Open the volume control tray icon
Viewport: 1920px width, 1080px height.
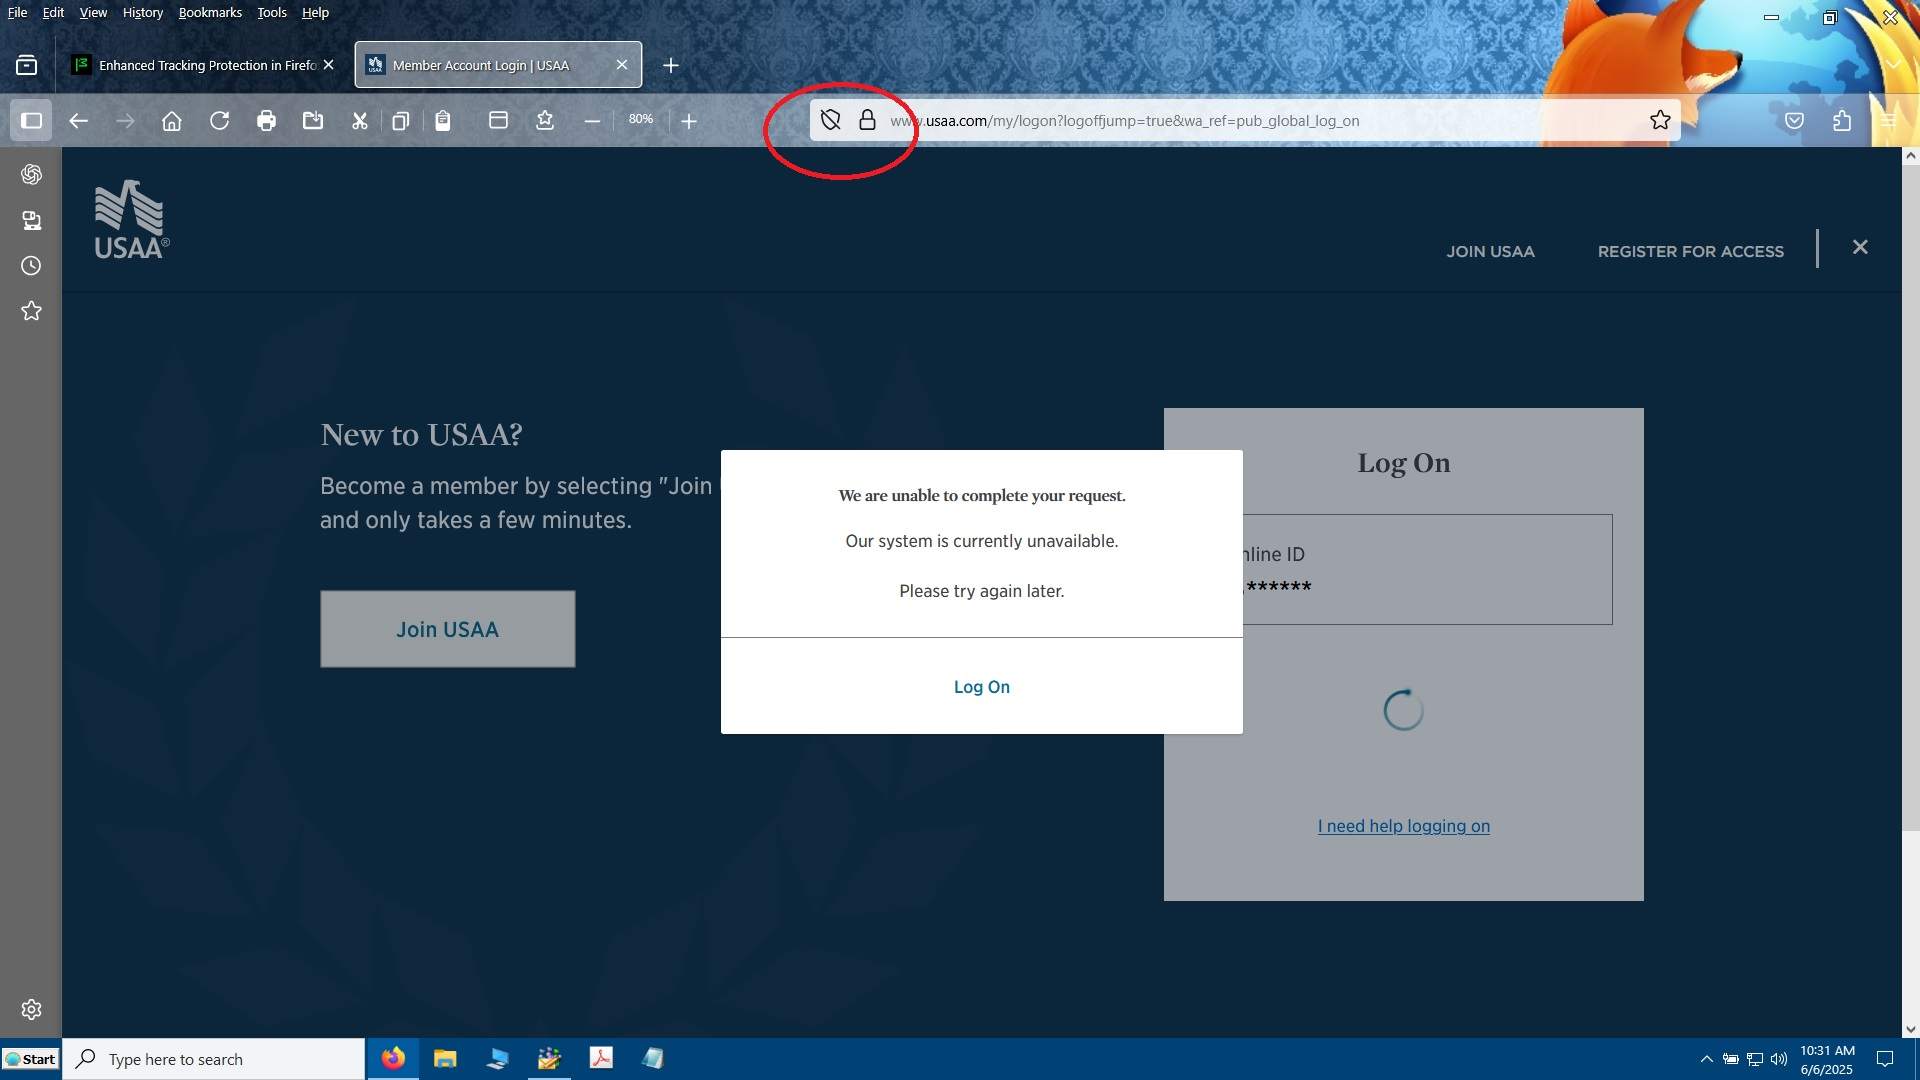pos(1779,1059)
